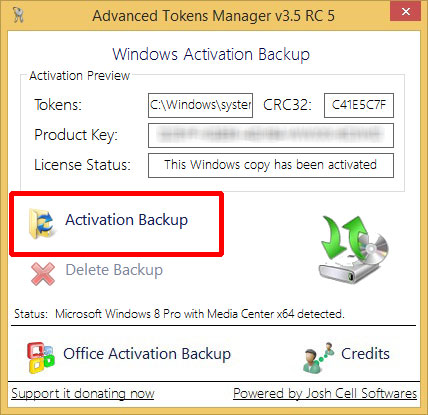Visit Powered by Josh Cell Softwares link
The image size is (428, 415).
(325, 393)
